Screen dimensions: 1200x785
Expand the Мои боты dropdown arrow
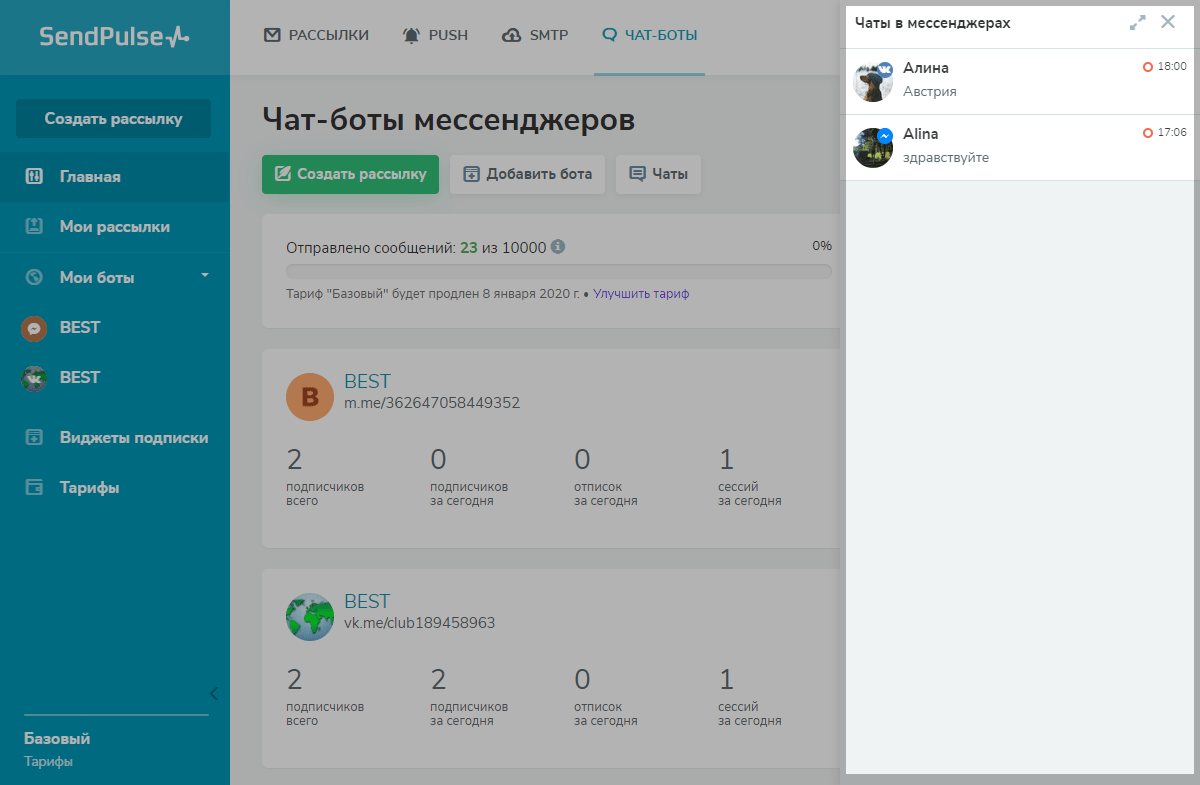point(205,275)
